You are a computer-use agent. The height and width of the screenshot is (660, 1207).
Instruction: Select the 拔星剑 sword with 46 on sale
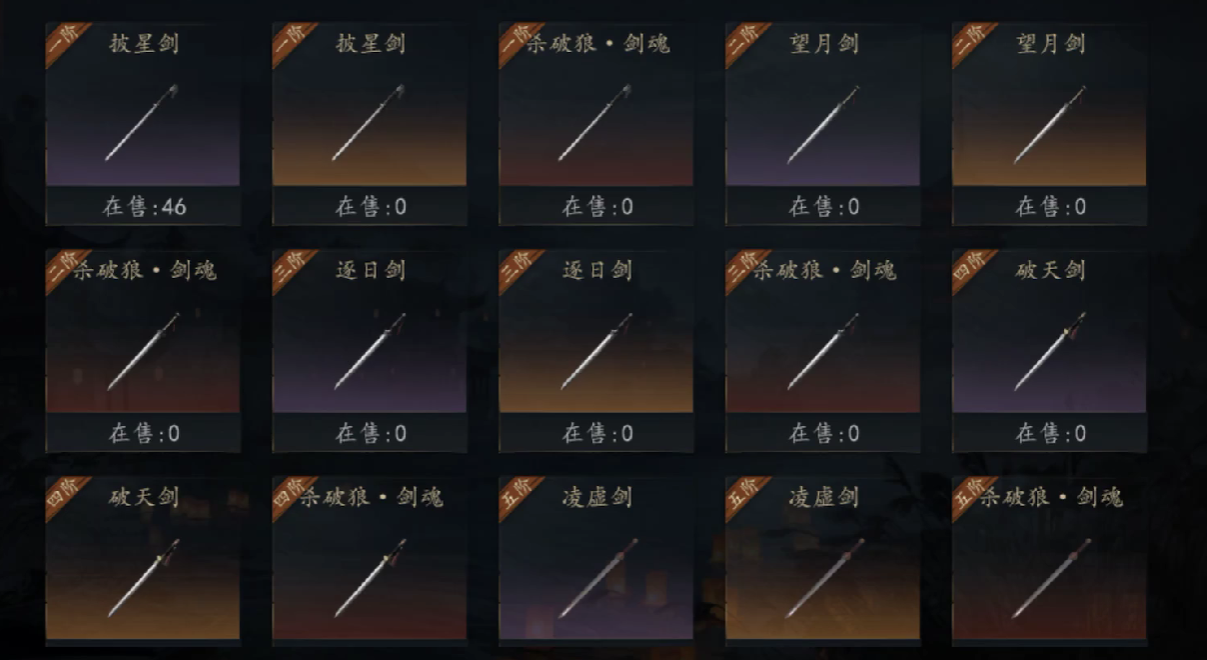(x=142, y=124)
